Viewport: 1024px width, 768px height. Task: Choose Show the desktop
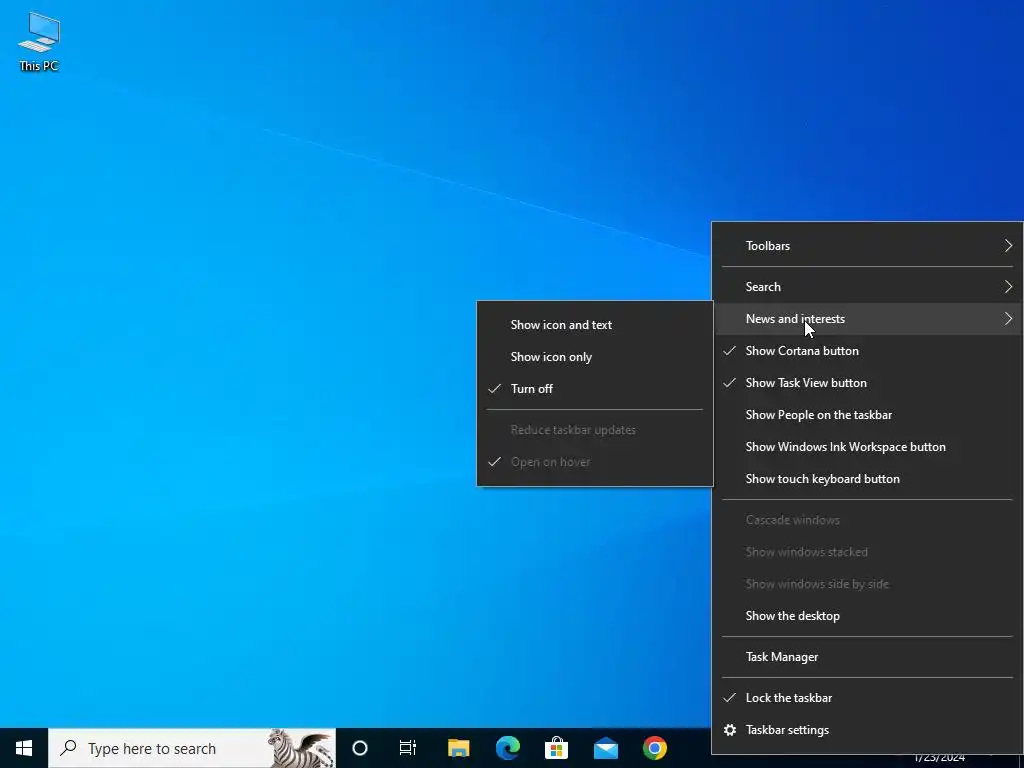pos(867,616)
